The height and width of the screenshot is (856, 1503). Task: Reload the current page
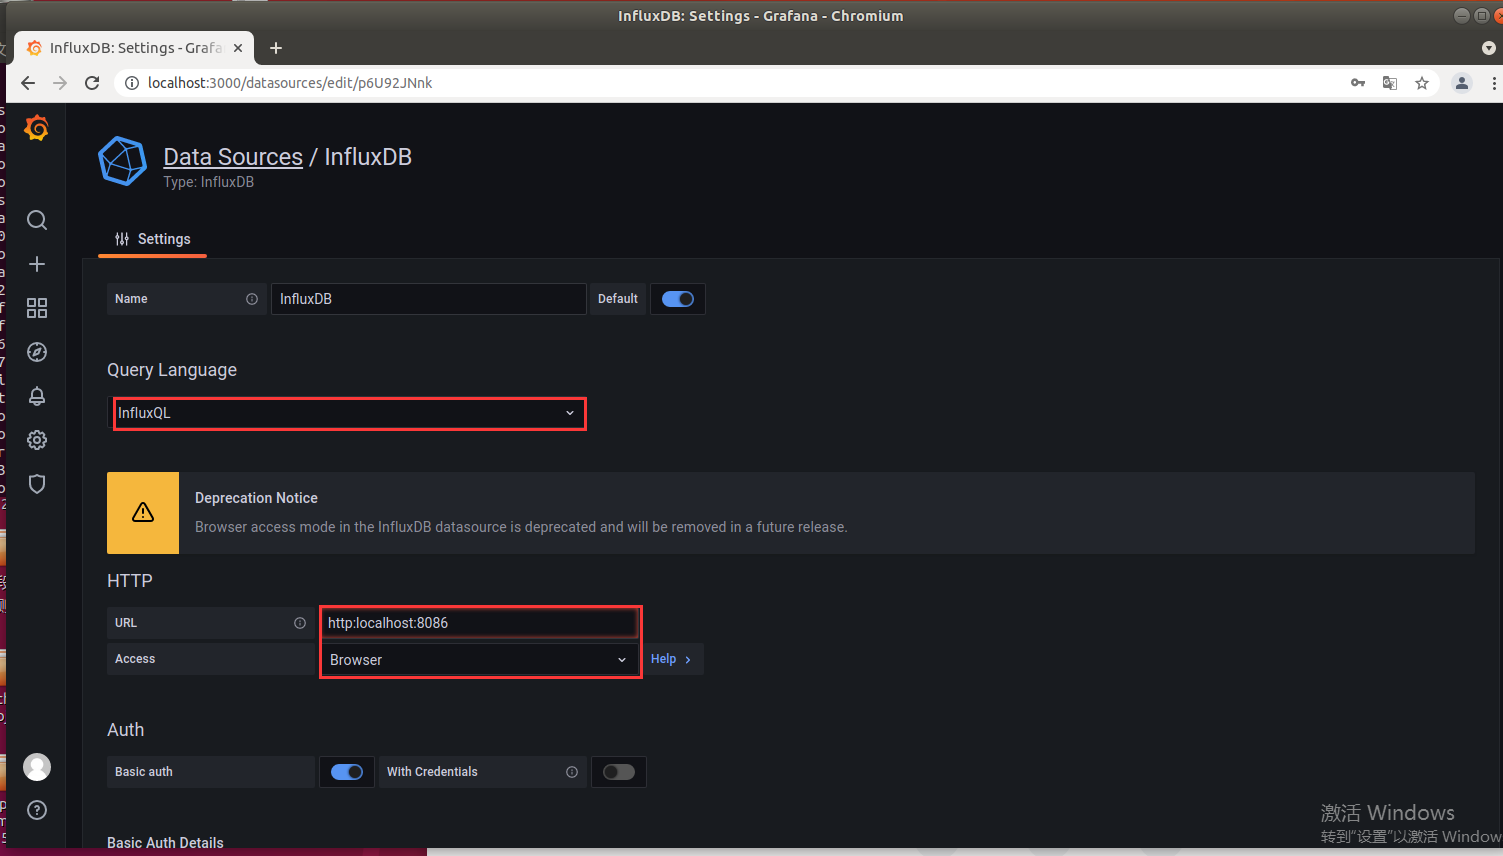coord(92,83)
